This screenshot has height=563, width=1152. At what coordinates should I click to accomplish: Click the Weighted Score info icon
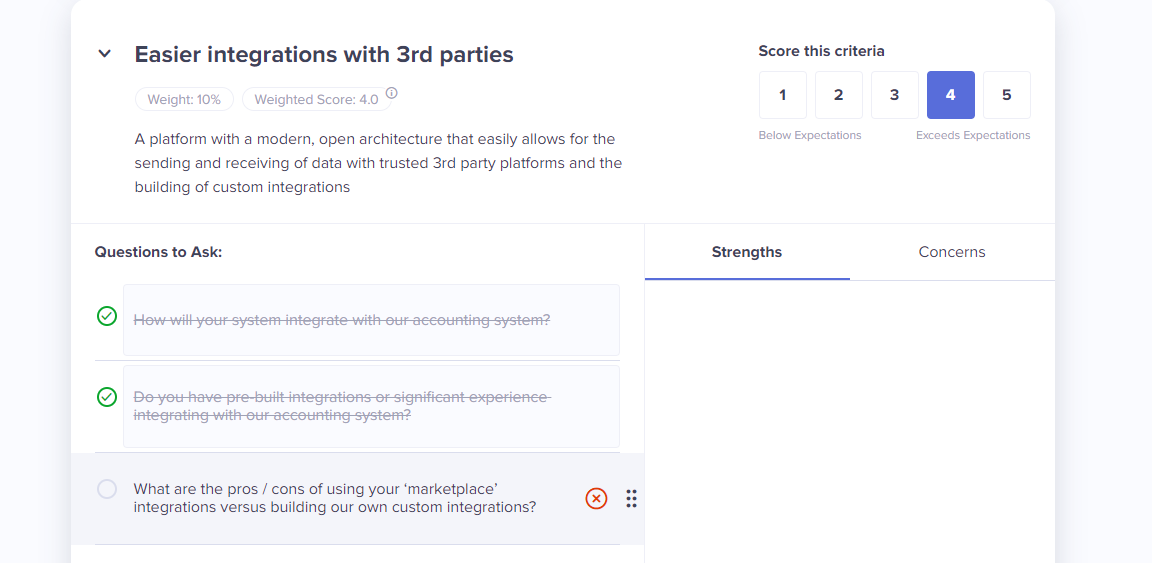pos(392,93)
